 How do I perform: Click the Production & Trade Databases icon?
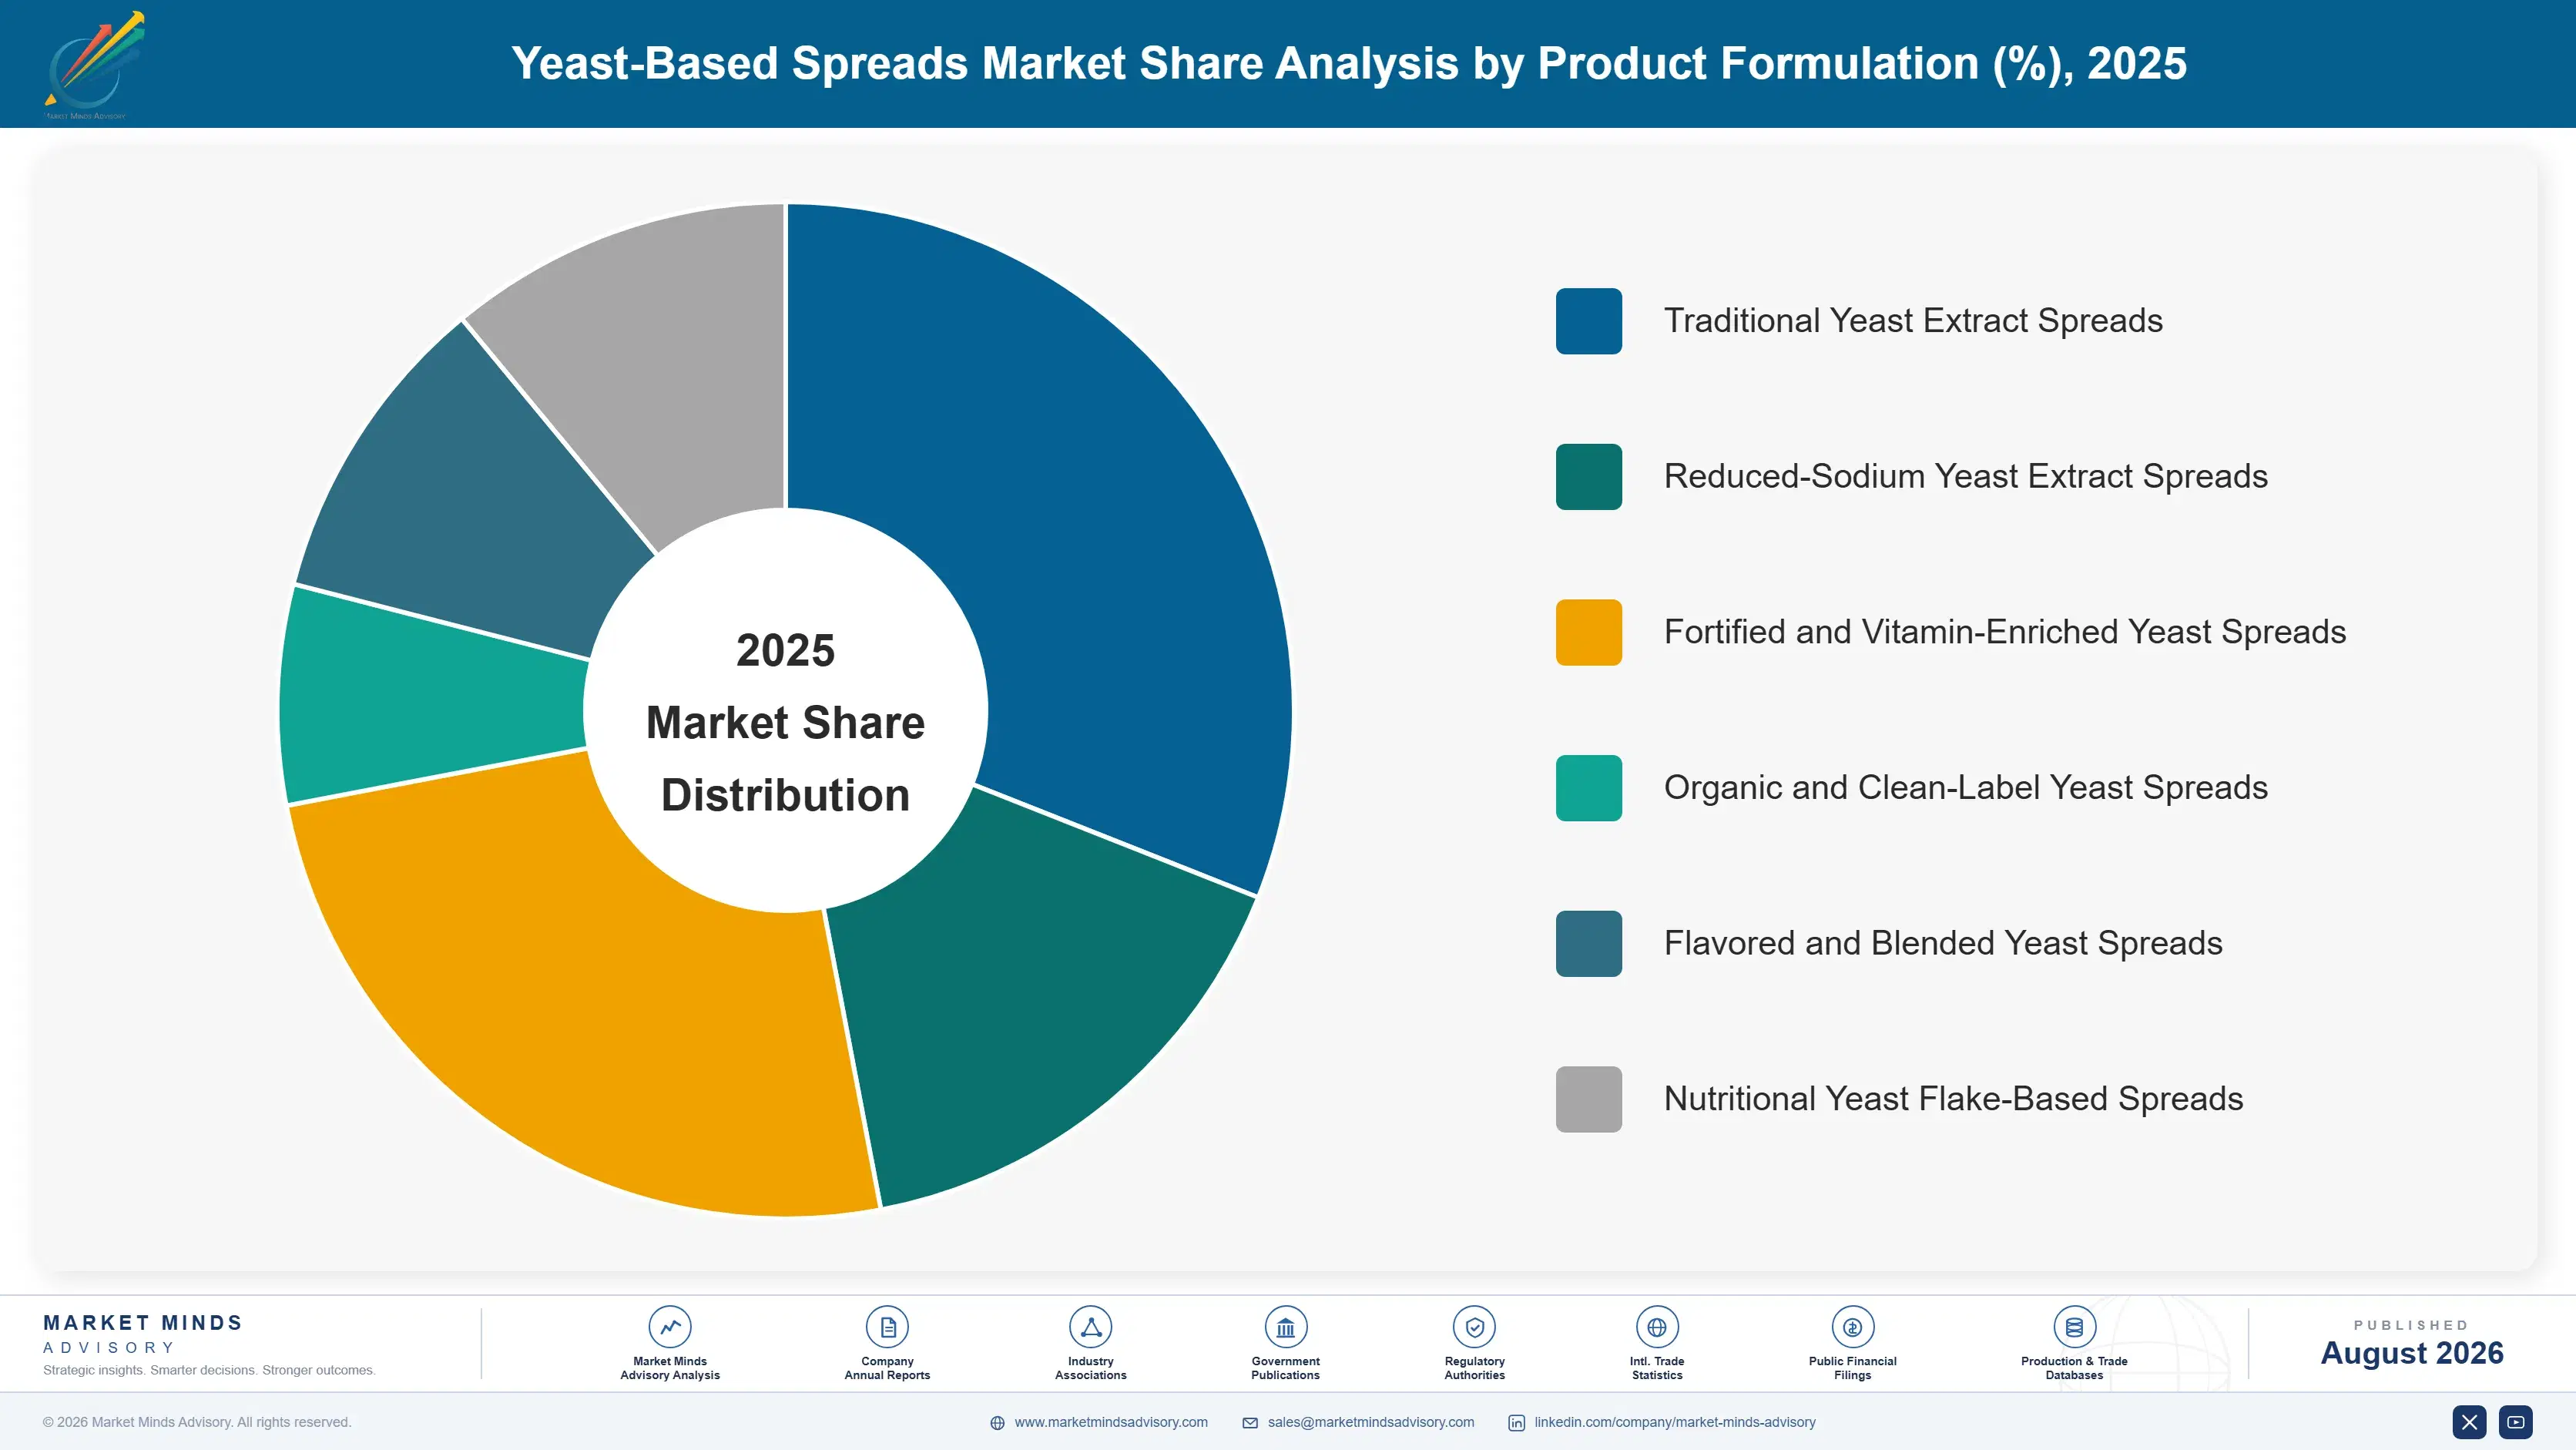click(2074, 1327)
